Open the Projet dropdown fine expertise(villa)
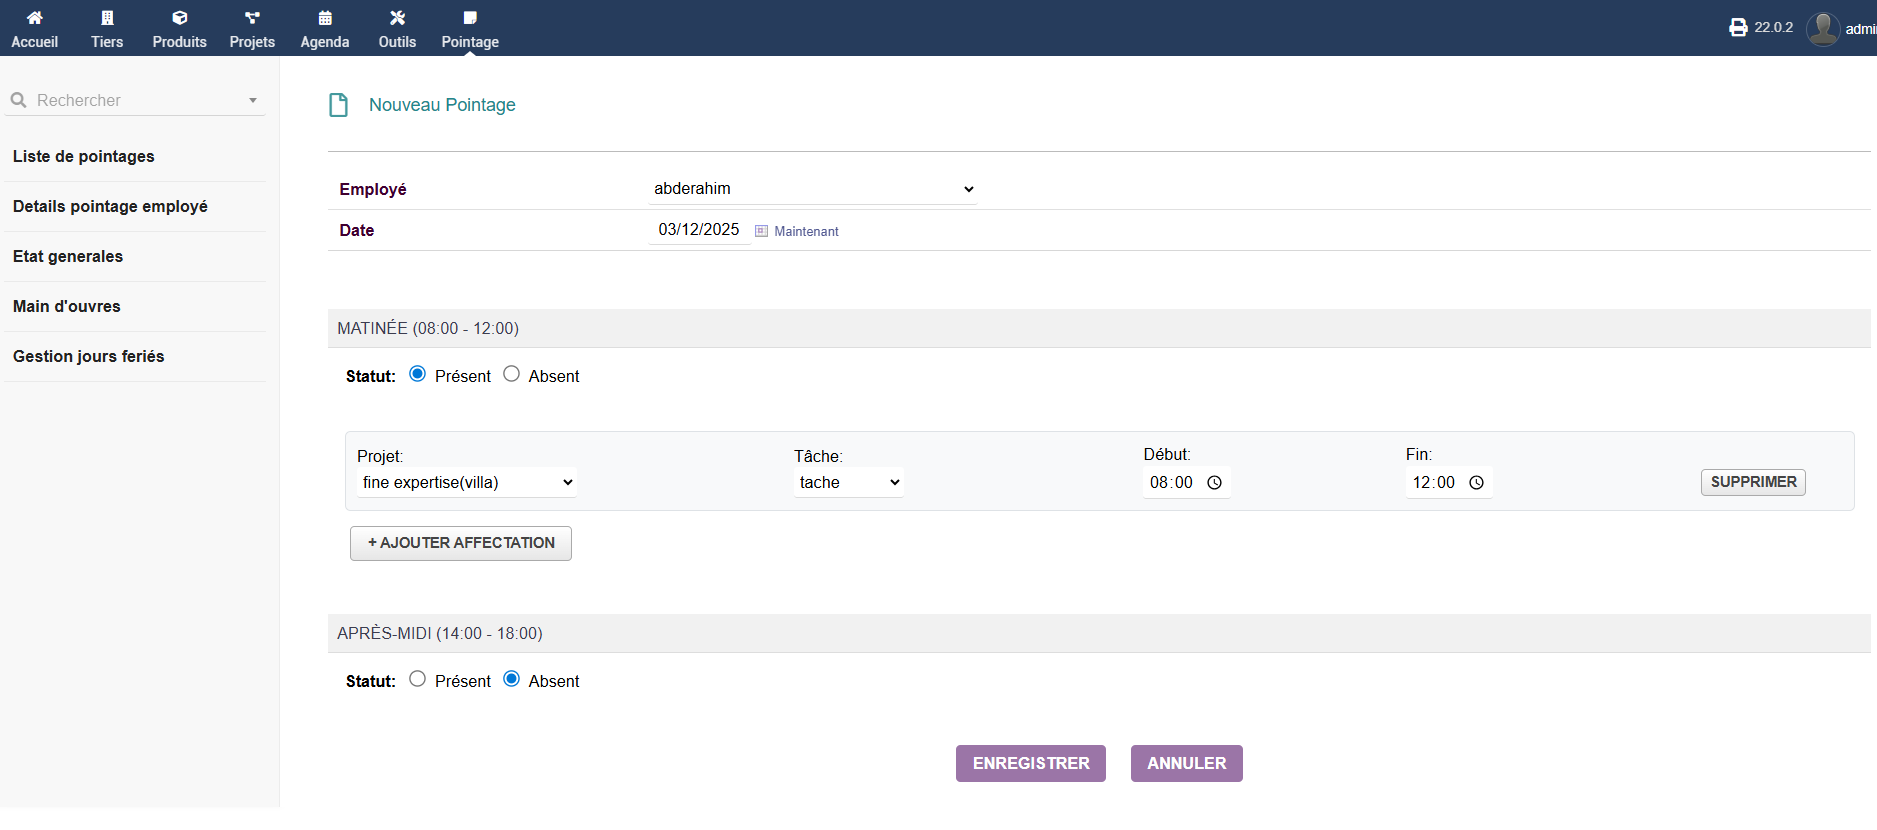This screenshot has height=830, width=1877. pos(467,483)
